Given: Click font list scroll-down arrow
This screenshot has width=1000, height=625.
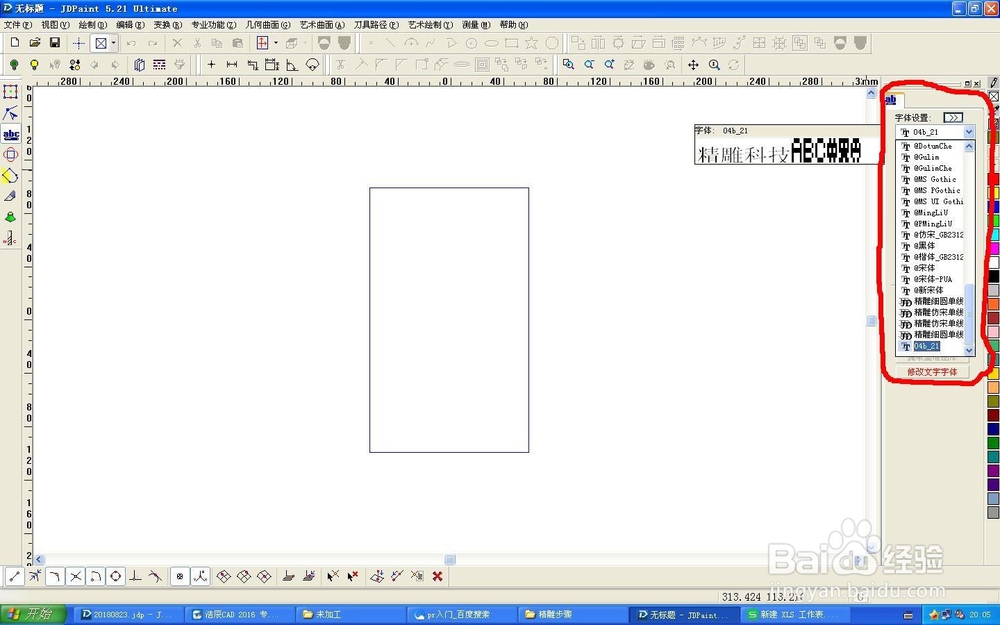Looking at the screenshot, I should pyautogui.click(x=969, y=350).
